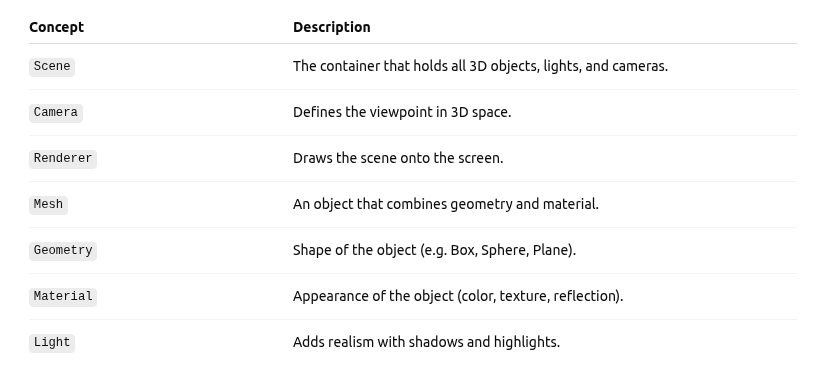Screen dimensions: 830x385
Task: Click 'Draws the scene onto the screen' text
Action: coord(398,158)
